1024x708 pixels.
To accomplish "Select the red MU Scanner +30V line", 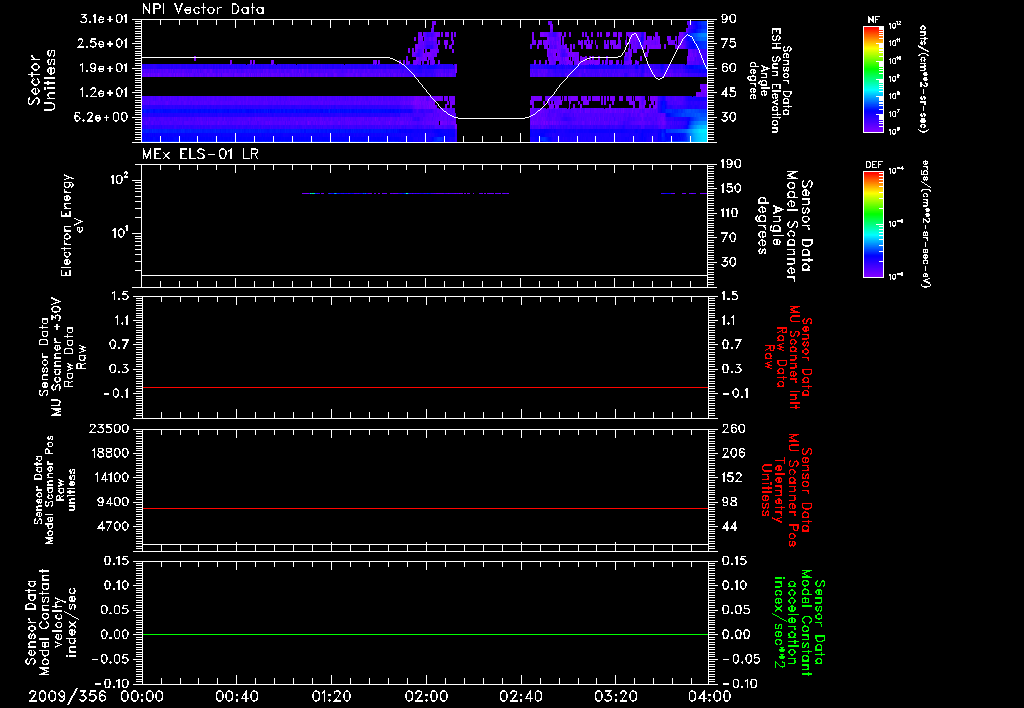I will pyautogui.click(x=424, y=387).
